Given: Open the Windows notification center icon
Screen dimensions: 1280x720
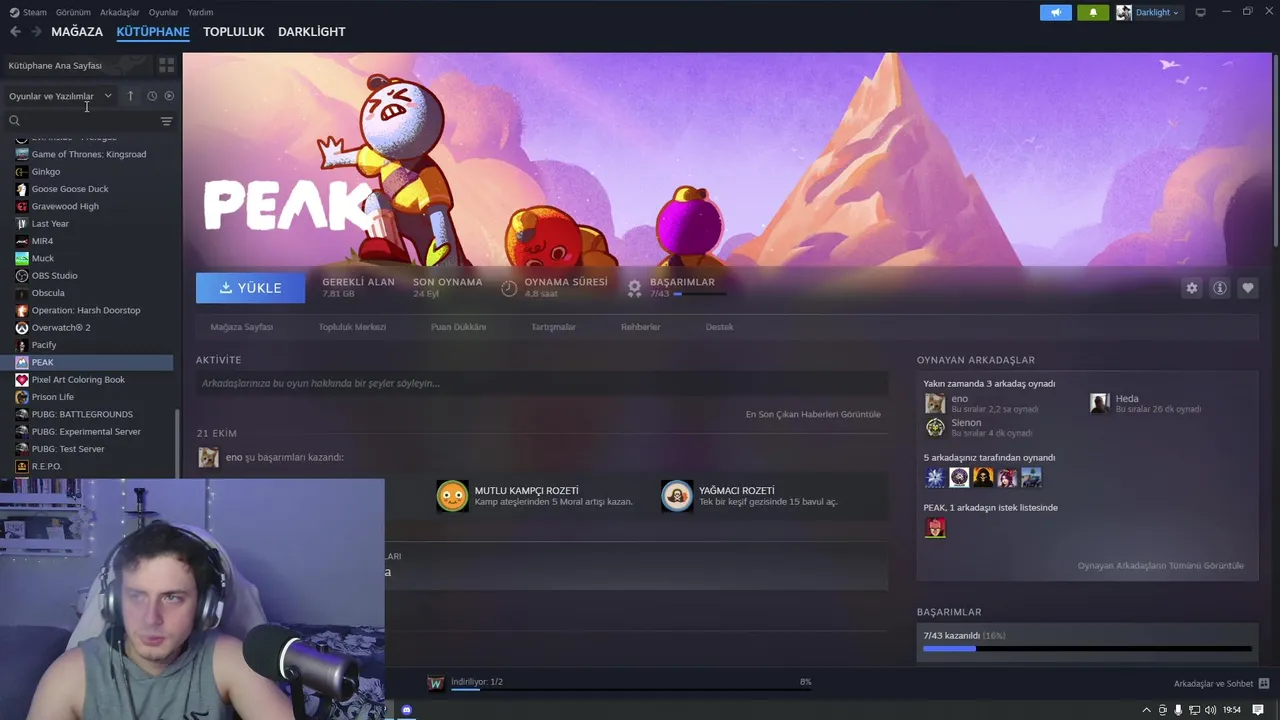Looking at the screenshot, I should pos(1258,710).
